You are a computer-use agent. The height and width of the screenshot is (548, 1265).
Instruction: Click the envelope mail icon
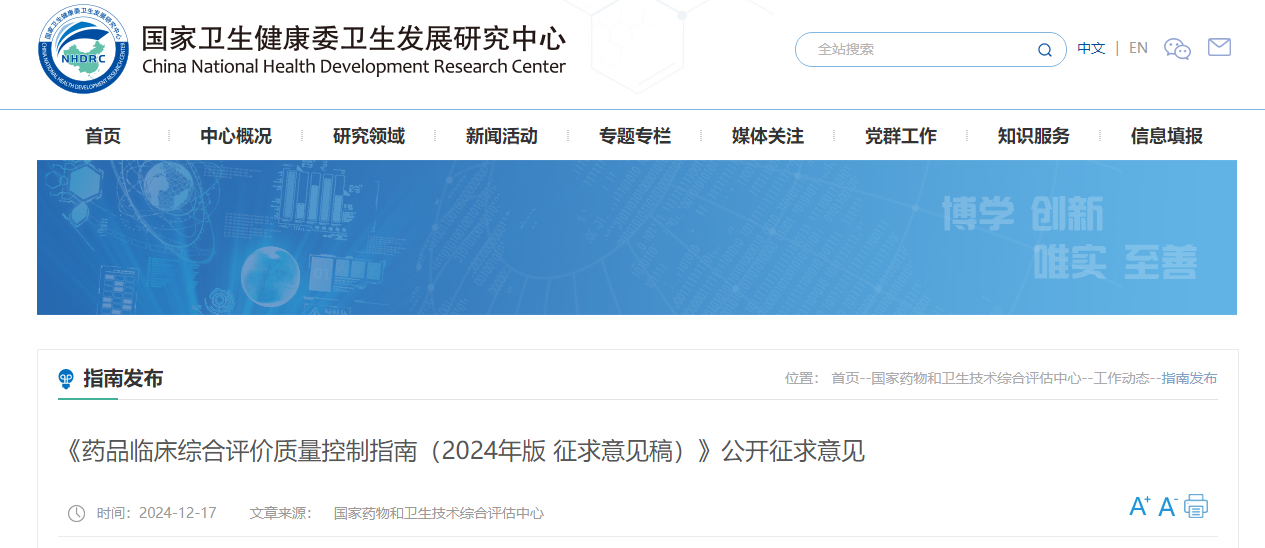pyautogui.click(x=1219, y=47)
